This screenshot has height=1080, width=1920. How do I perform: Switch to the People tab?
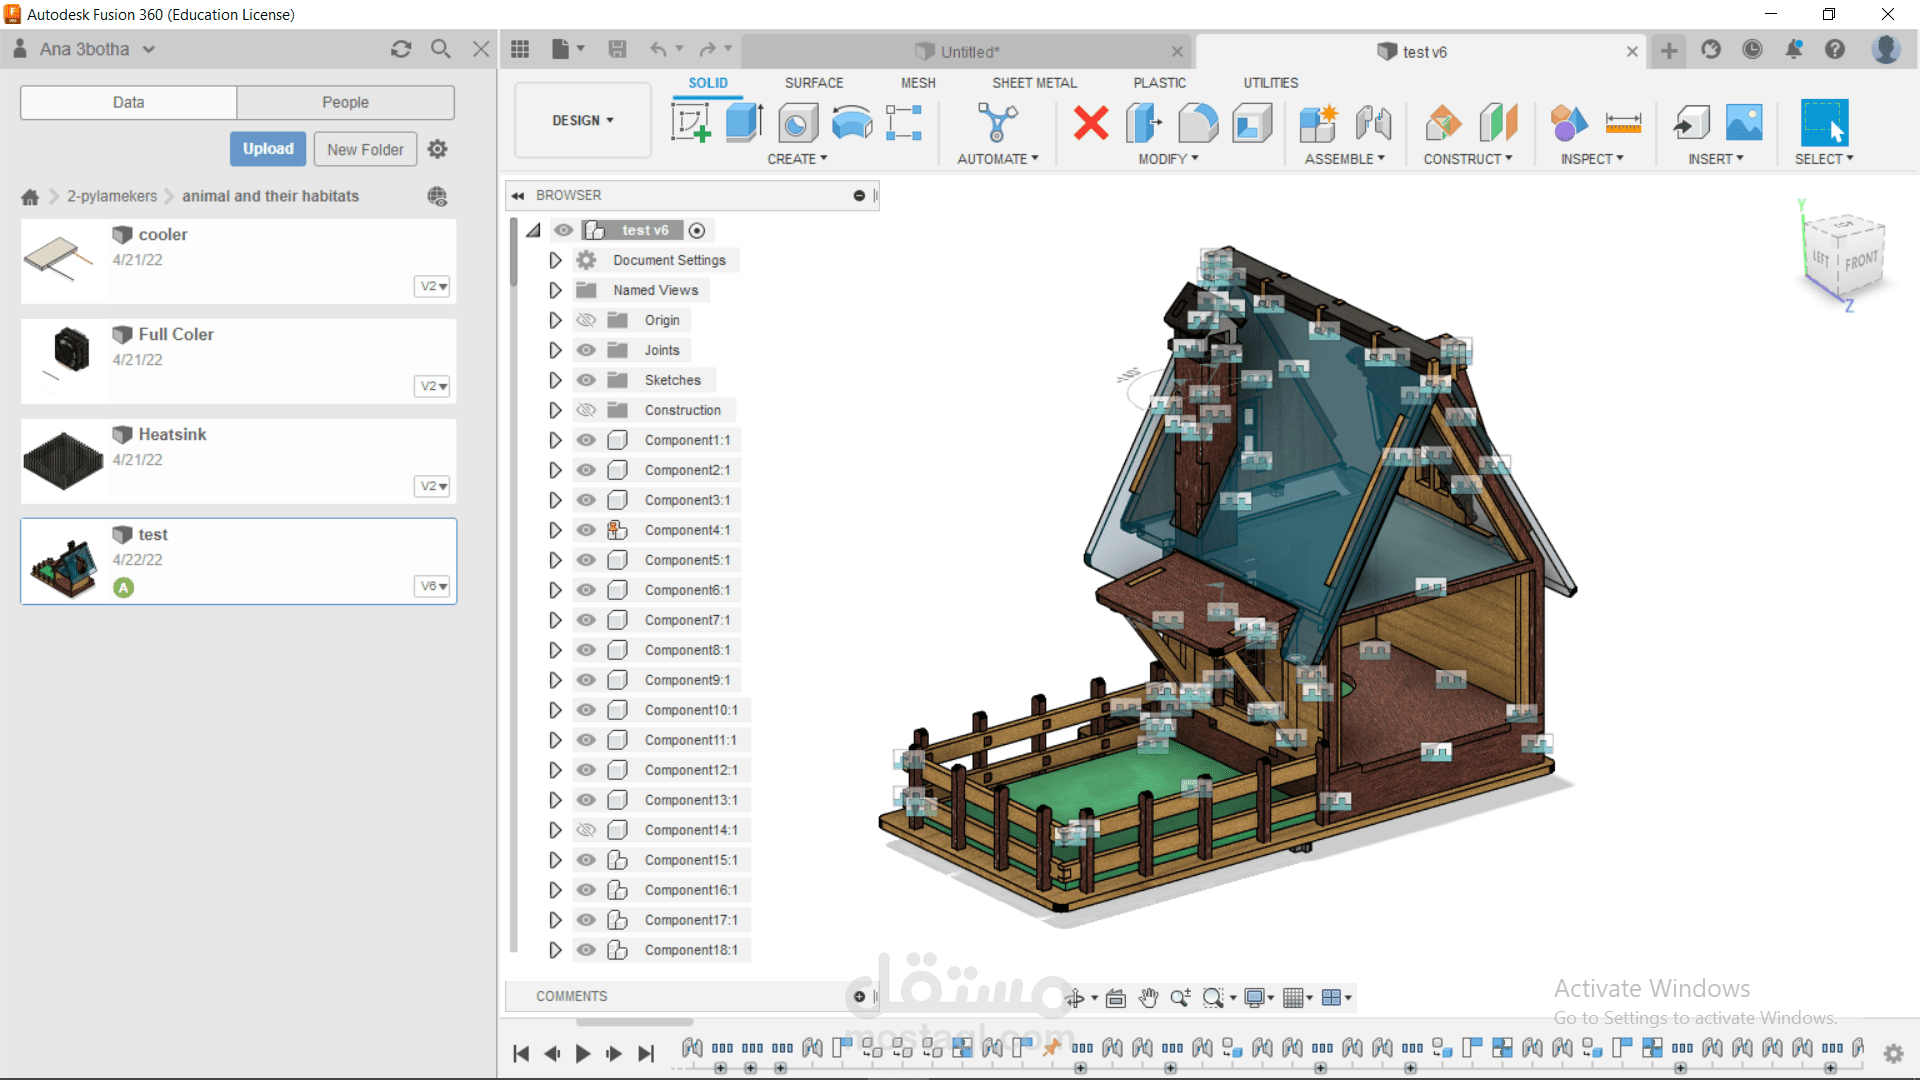pos(345,102)
